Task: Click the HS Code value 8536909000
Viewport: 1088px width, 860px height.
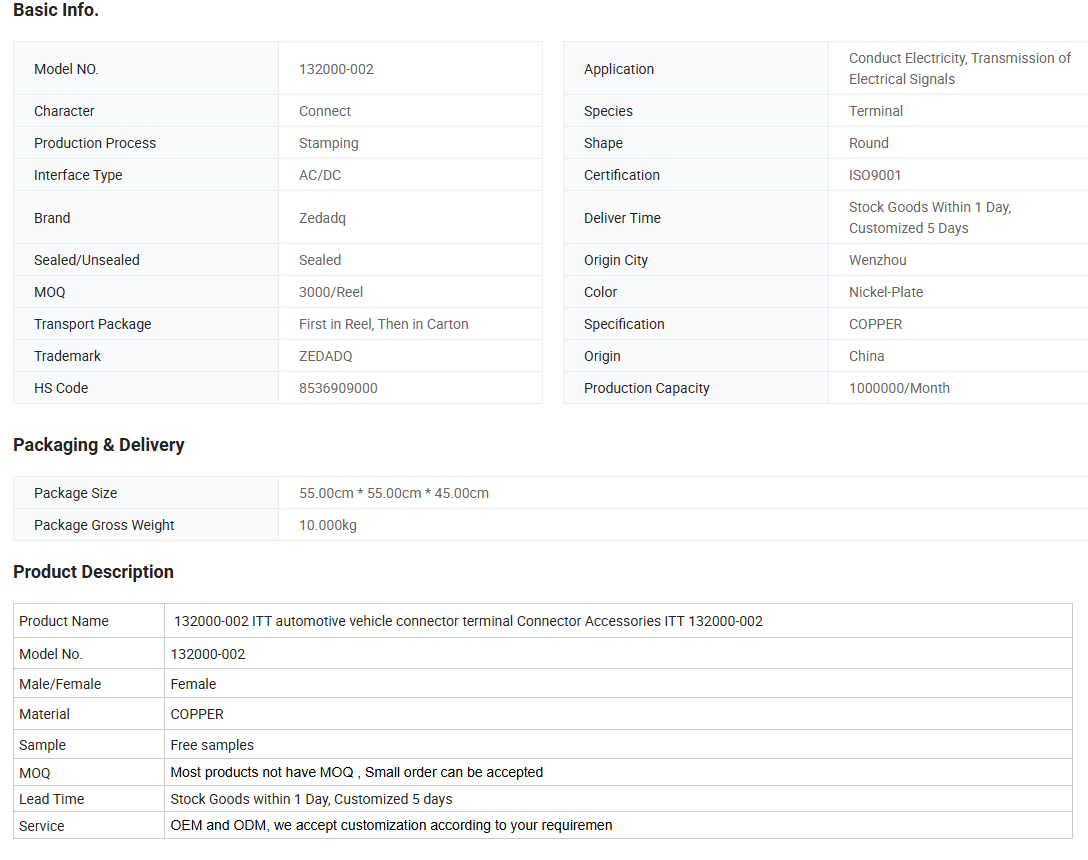Action: pyautogui.click(x=338, y=388)
